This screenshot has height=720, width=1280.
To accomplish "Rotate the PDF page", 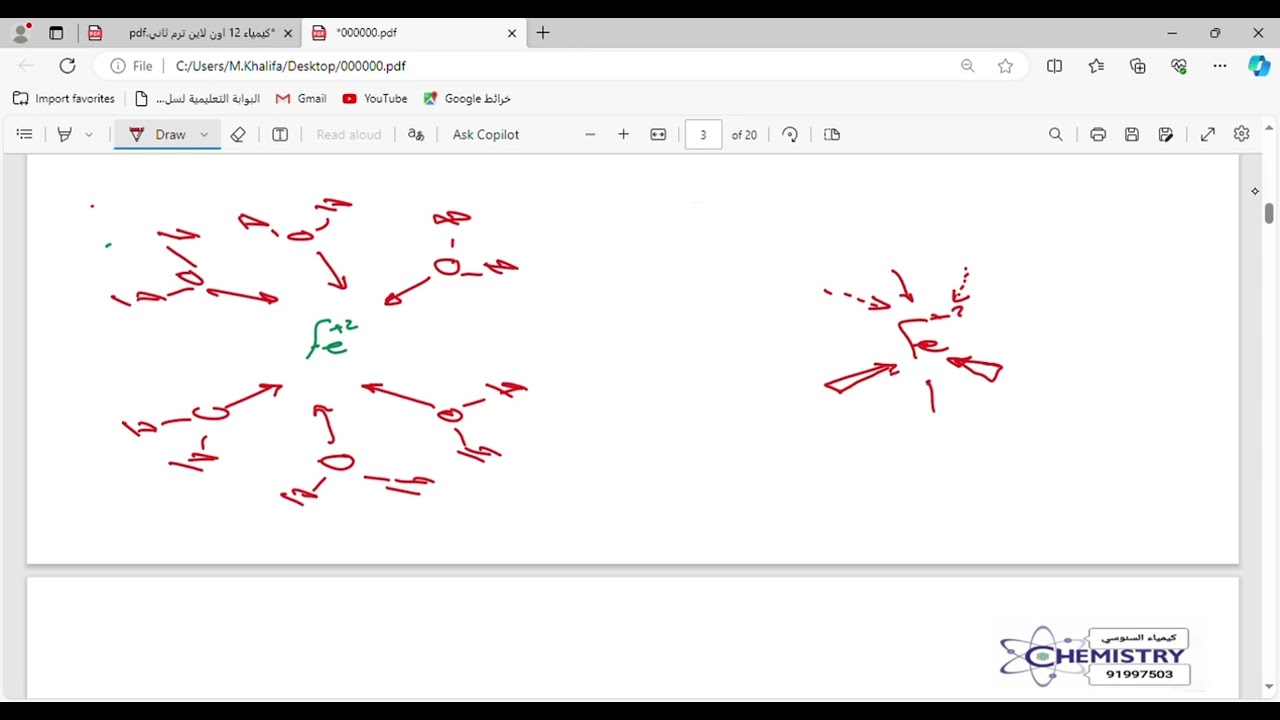I will point(790,134).
